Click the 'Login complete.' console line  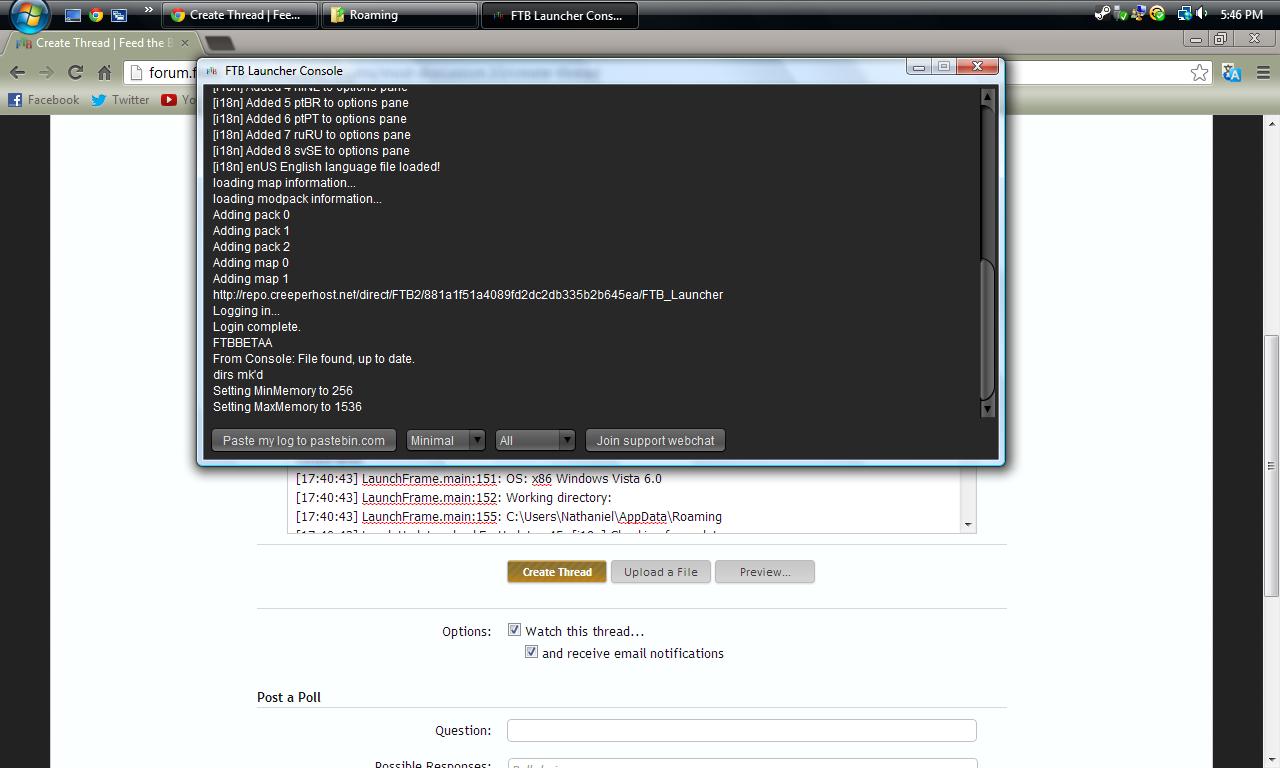(257, 327)
